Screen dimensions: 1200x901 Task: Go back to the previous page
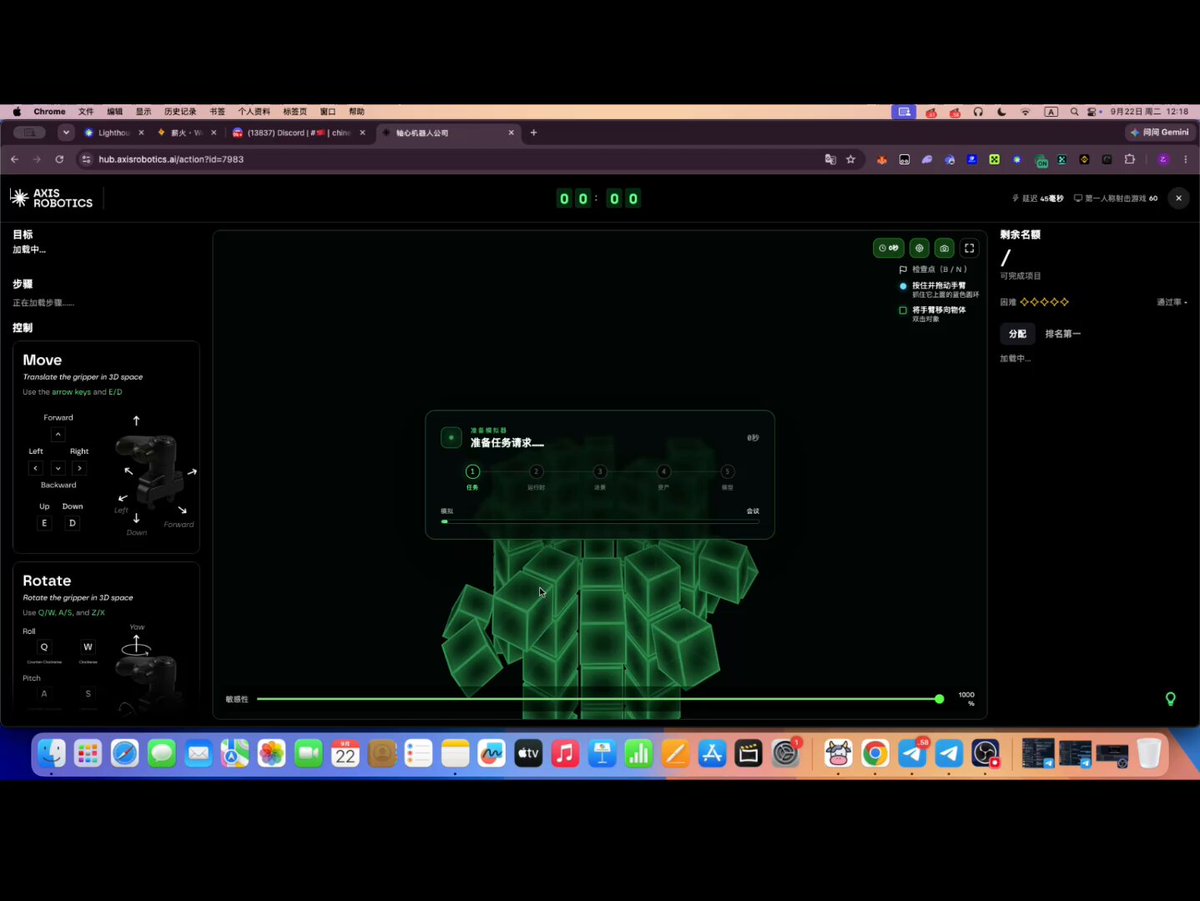click(14, 159)
